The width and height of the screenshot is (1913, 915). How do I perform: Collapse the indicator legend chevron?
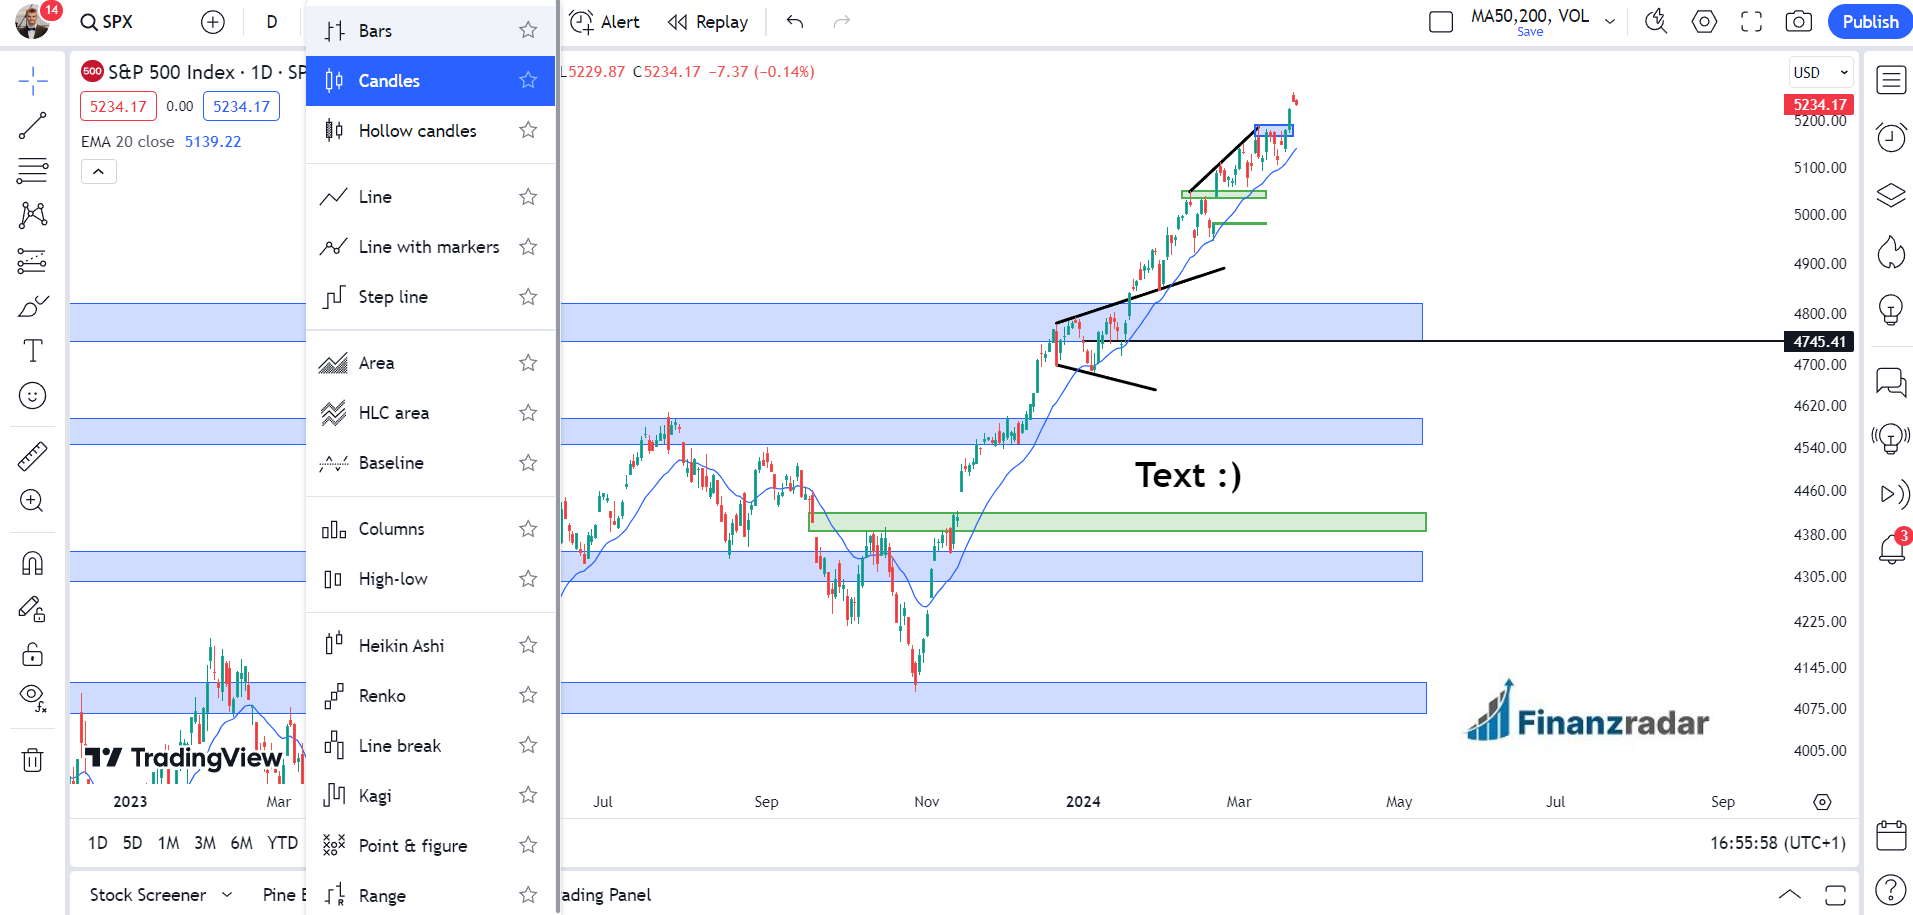click(x=98, y=172)
